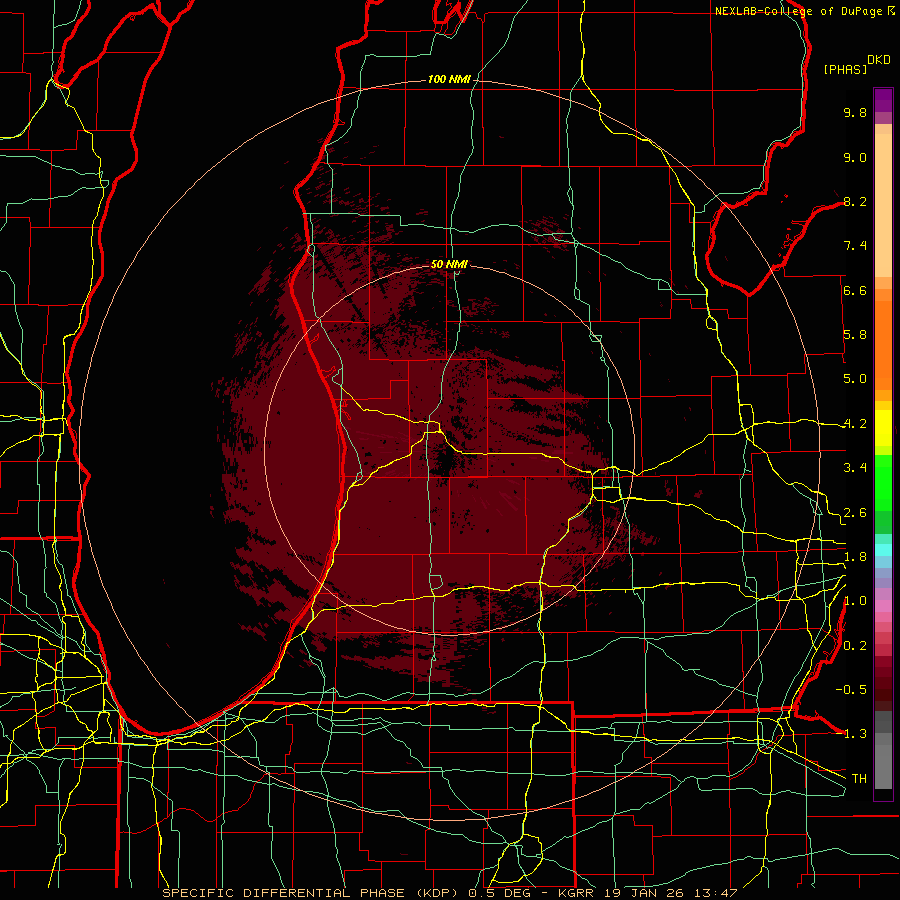Select the 6.6 value on the scale
The height and width of the screenshot is (900, 900).
click(x=855, y=290)
